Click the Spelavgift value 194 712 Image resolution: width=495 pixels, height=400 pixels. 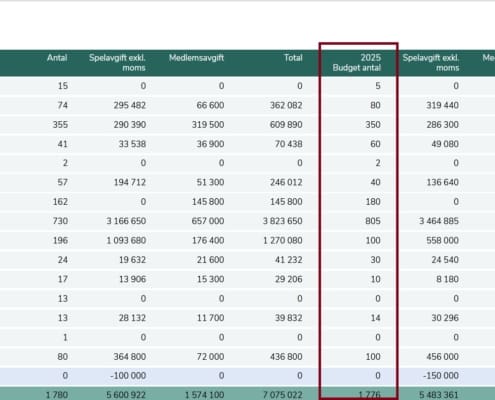coord(130,182)
